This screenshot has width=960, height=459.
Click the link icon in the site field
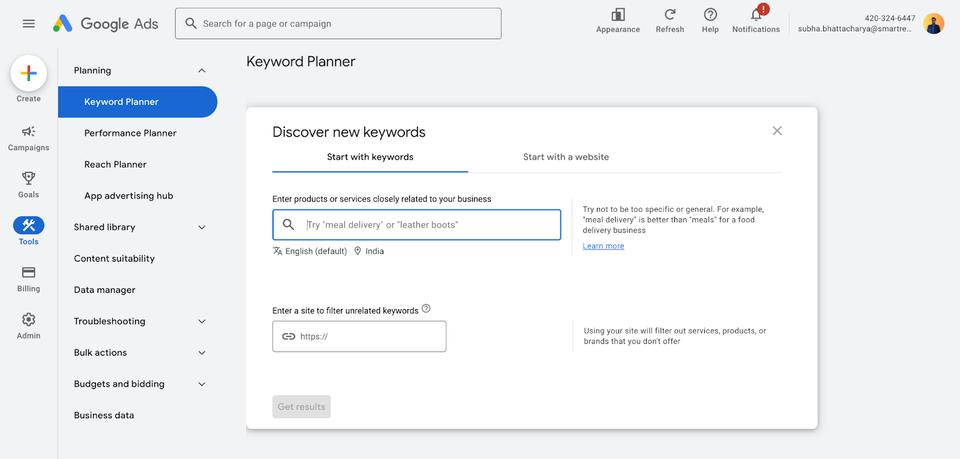[x=288, y=336]
